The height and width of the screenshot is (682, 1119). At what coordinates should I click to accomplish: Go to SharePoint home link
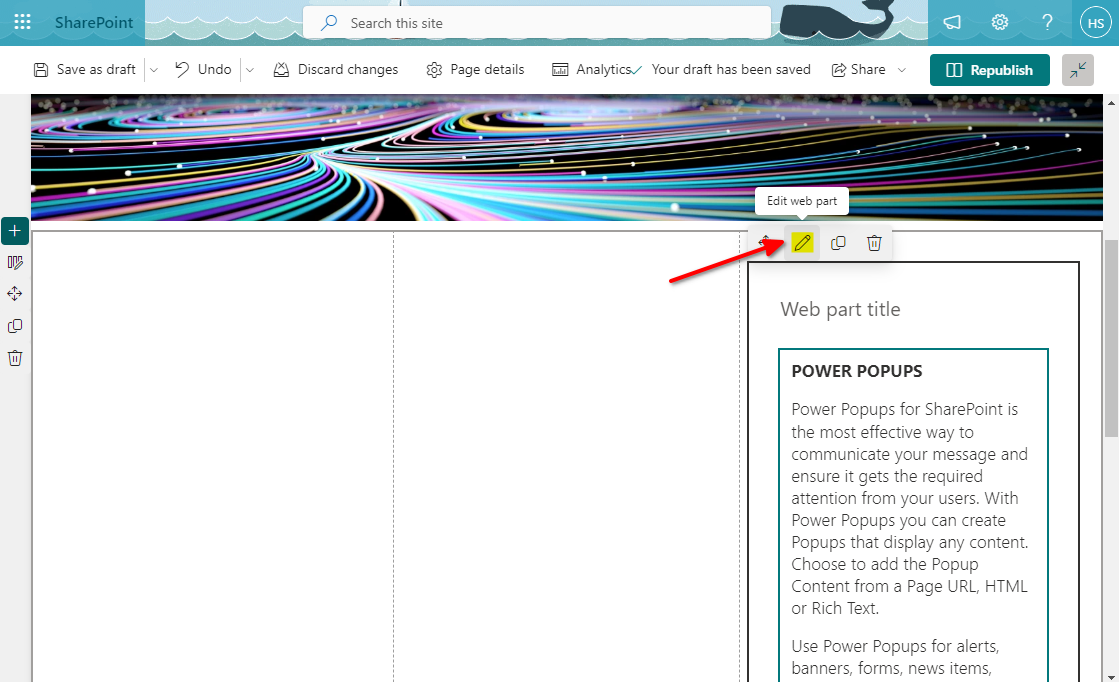(x=93, y=23)
